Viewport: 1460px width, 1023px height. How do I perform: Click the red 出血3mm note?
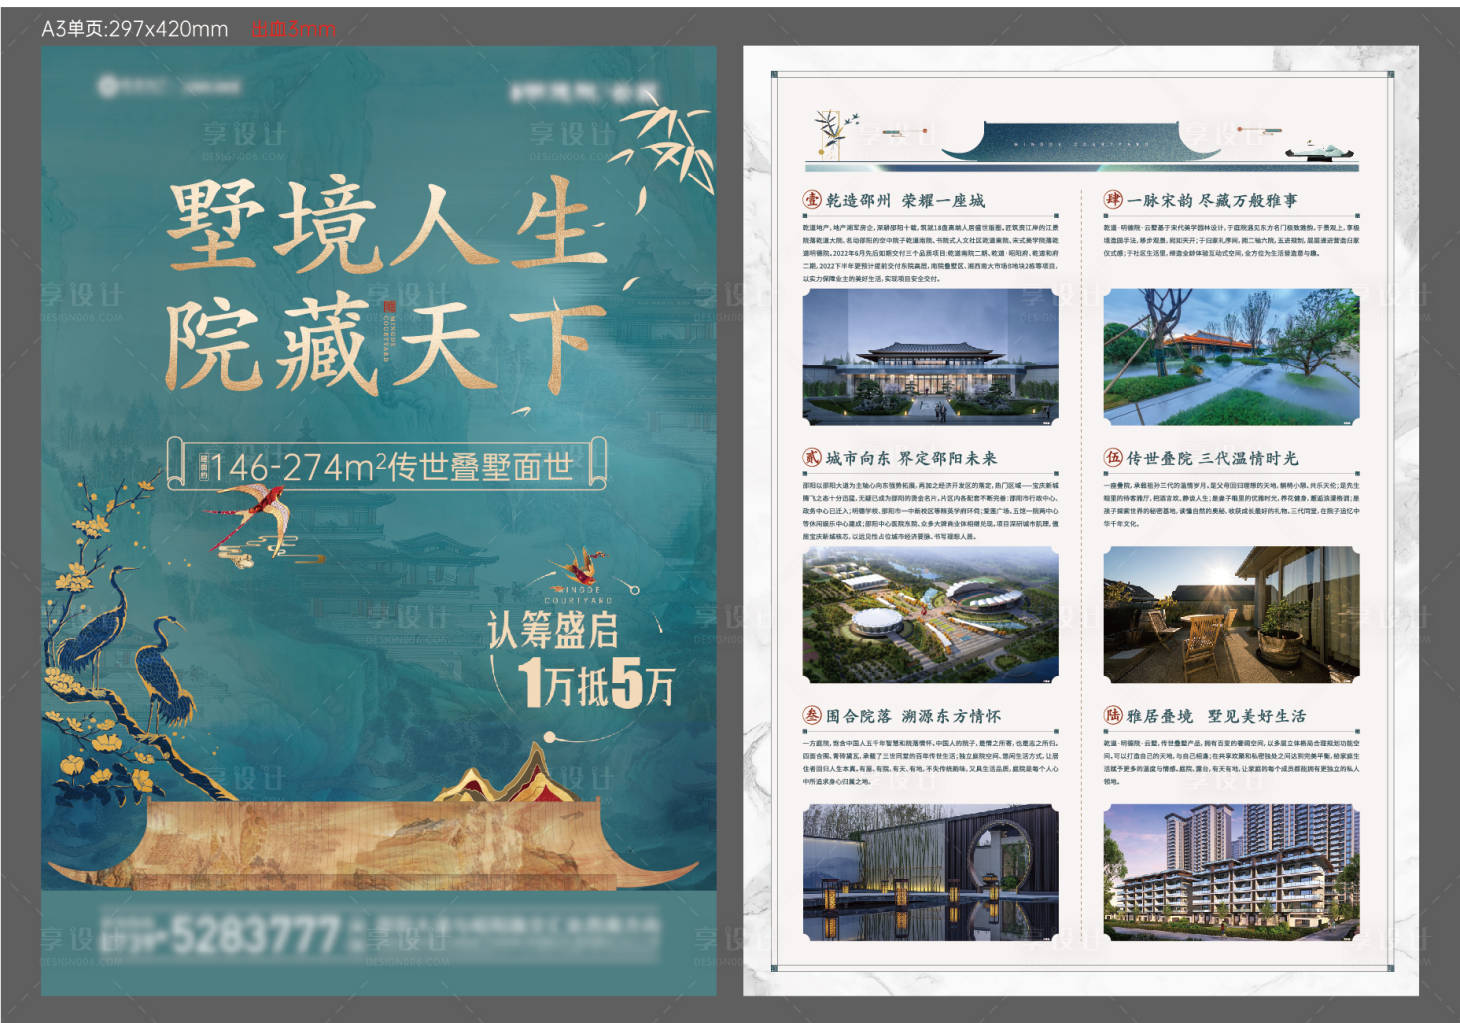pyautogui.click(x=292, y=29)
